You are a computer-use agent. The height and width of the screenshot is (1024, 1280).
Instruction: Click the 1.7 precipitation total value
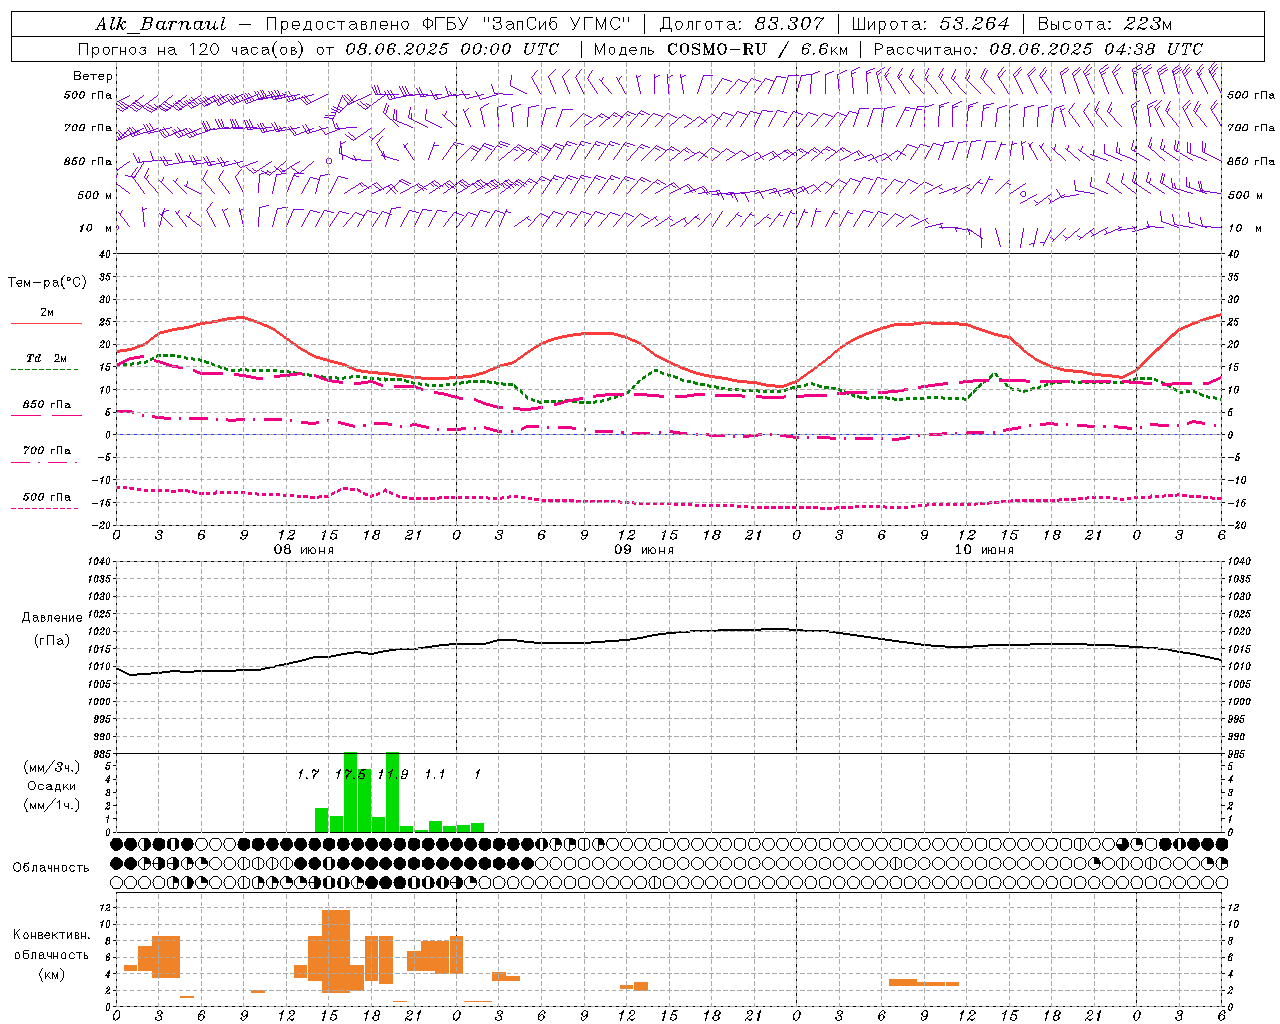click(308, 774)
